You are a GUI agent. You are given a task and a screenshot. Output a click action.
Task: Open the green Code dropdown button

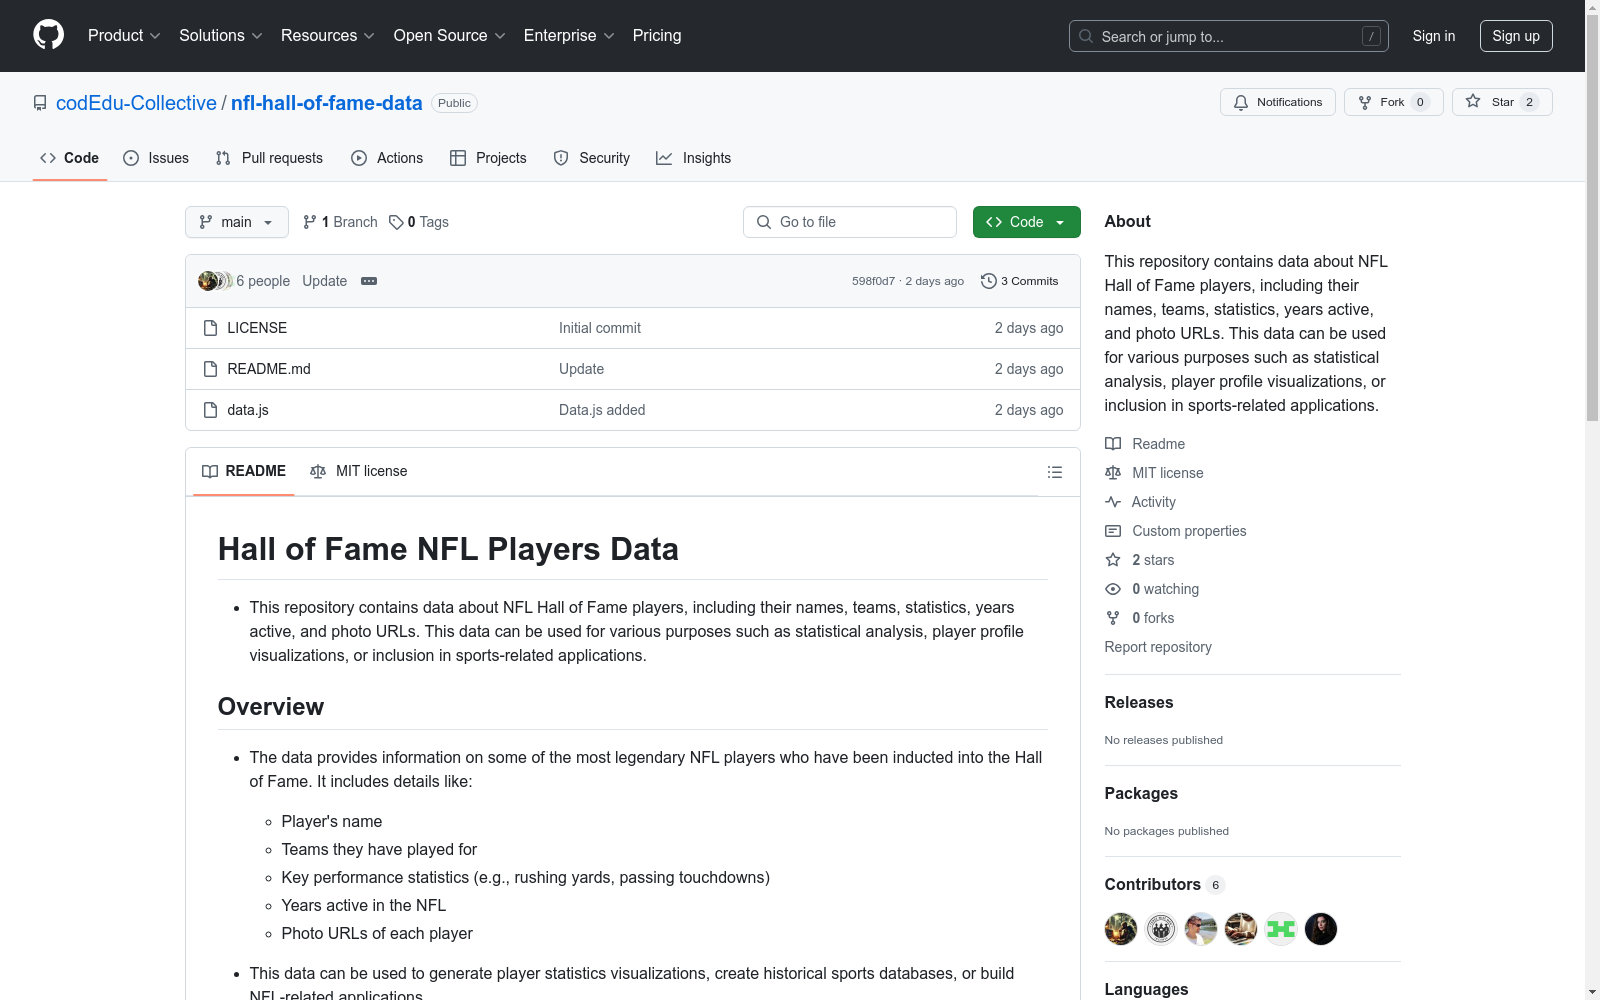[1027, 222]
